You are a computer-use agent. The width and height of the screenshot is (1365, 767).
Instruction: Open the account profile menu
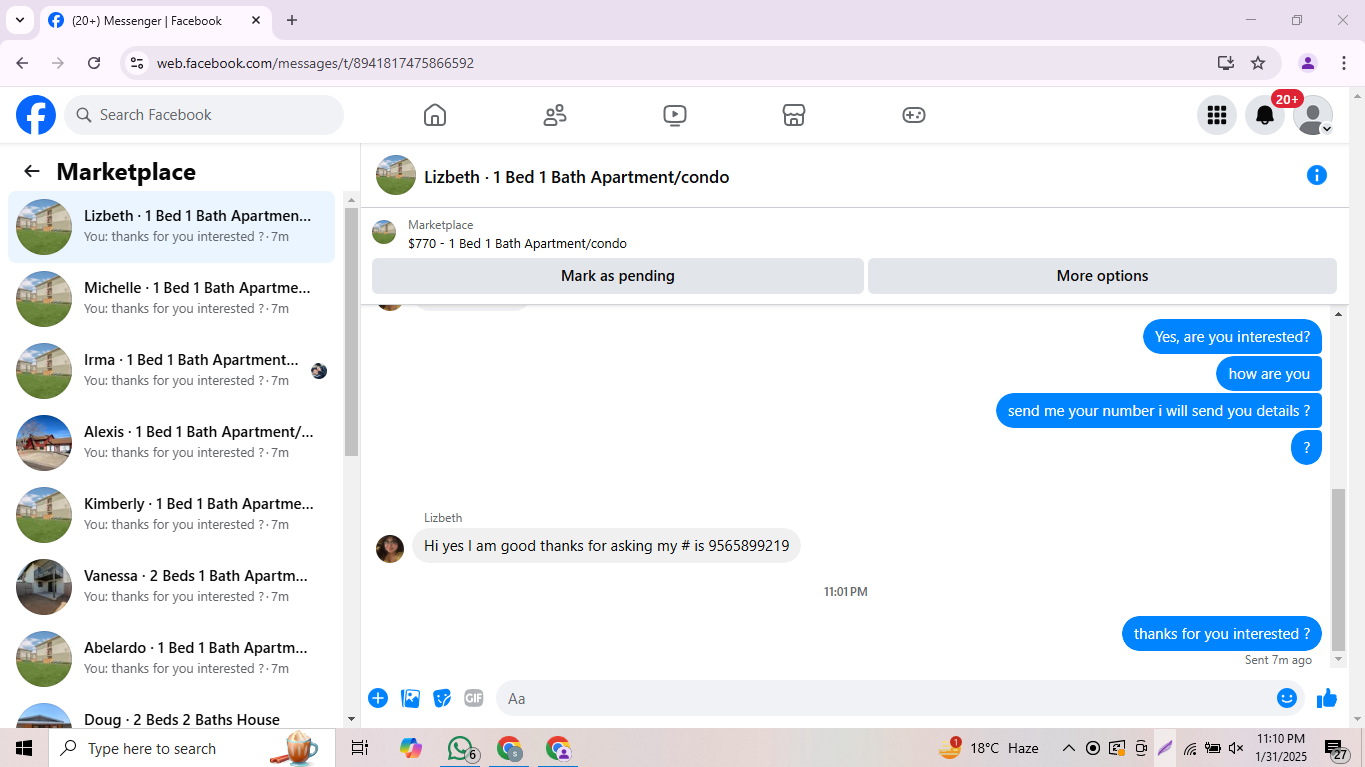[x=1313, y=115]
